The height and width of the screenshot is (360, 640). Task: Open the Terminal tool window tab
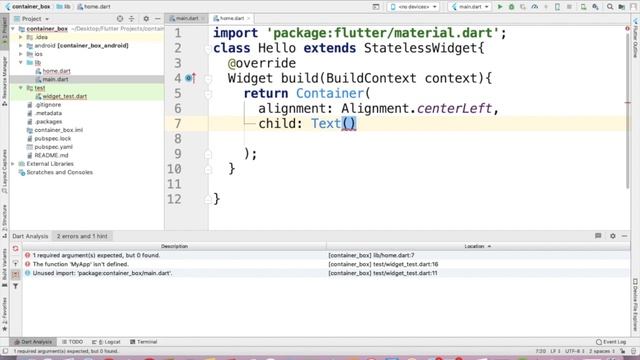(x=144, y=342)
